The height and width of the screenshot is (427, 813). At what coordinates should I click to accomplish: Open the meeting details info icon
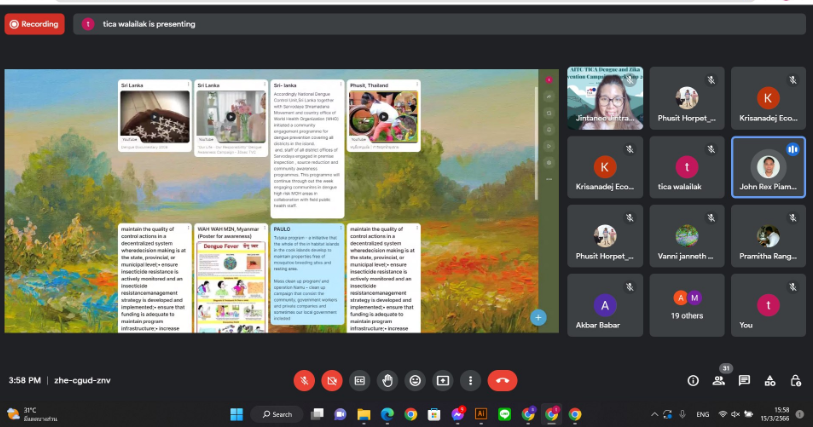coord(693,380)
